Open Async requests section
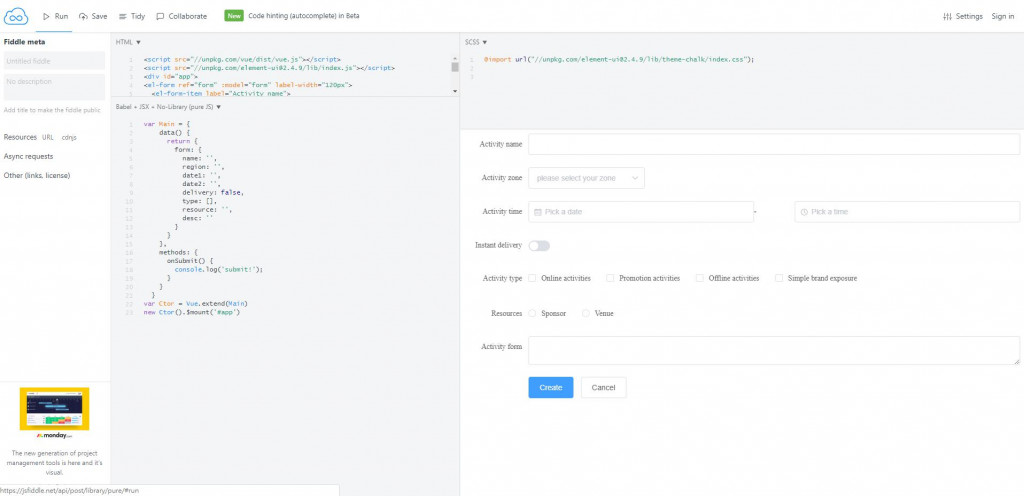The width and height of the screenshot is (1024, 496). (x=29, y=157)
